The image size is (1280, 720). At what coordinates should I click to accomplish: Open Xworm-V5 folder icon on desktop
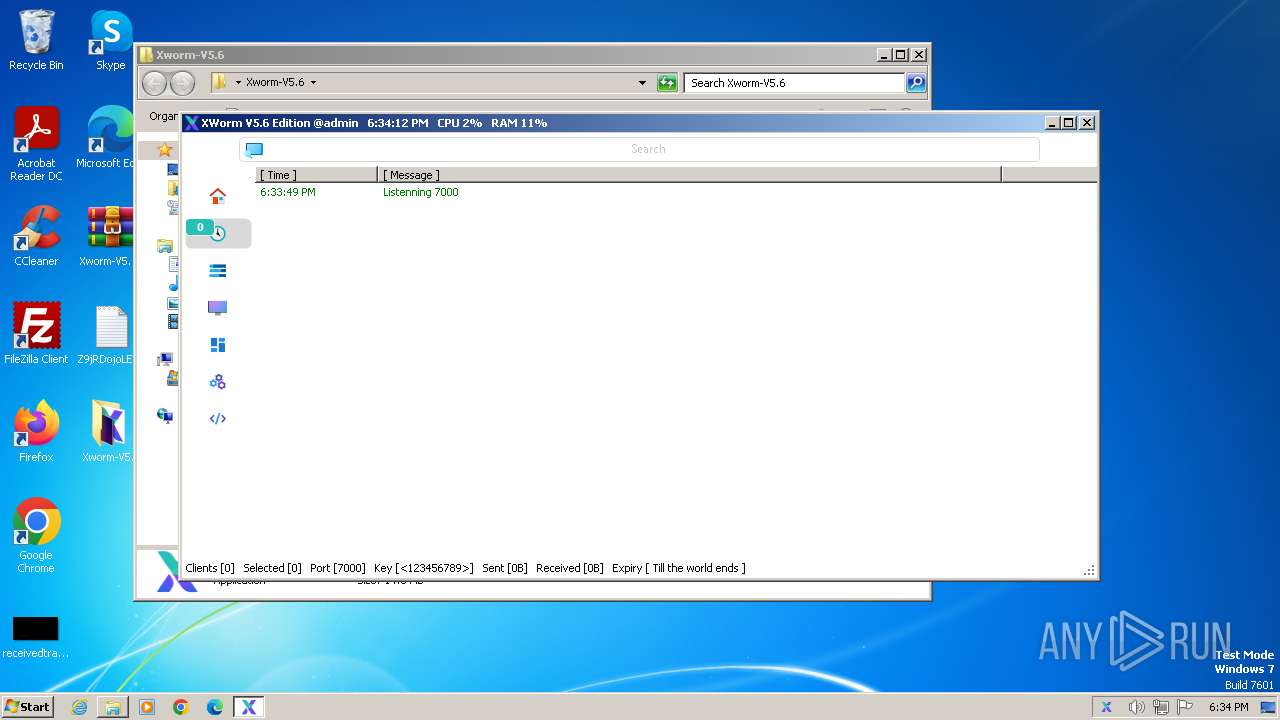pyautogui.click(x=106, y=432)
